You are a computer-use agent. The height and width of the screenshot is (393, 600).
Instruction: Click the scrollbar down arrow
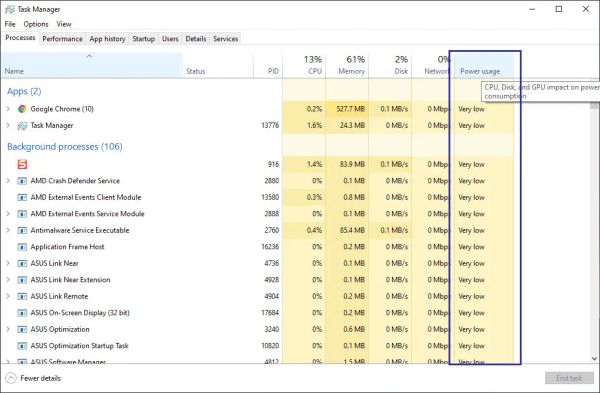click(x=594, y=359)
